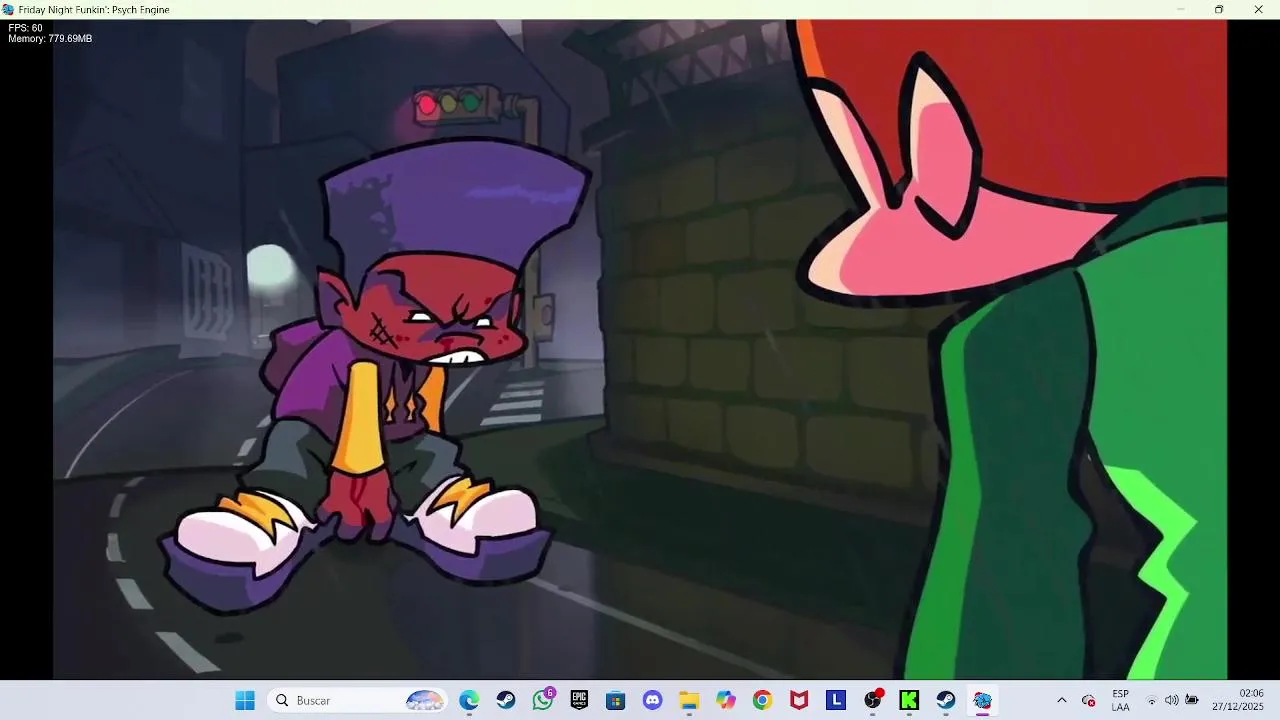Open the green K app icon
1280x720 pixels.
click(x=909, y=700)
